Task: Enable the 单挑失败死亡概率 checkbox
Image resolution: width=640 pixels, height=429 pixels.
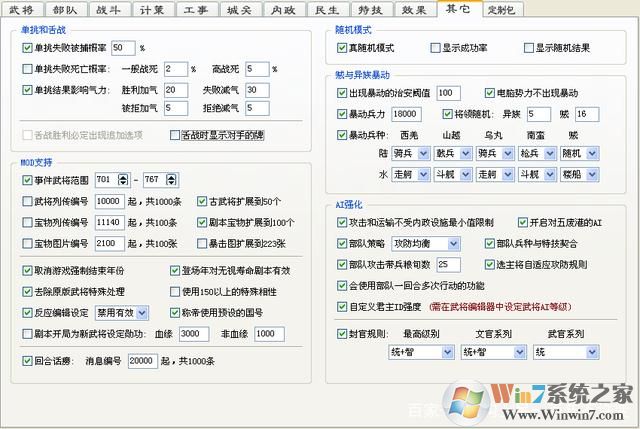Action: coord(27,69)
